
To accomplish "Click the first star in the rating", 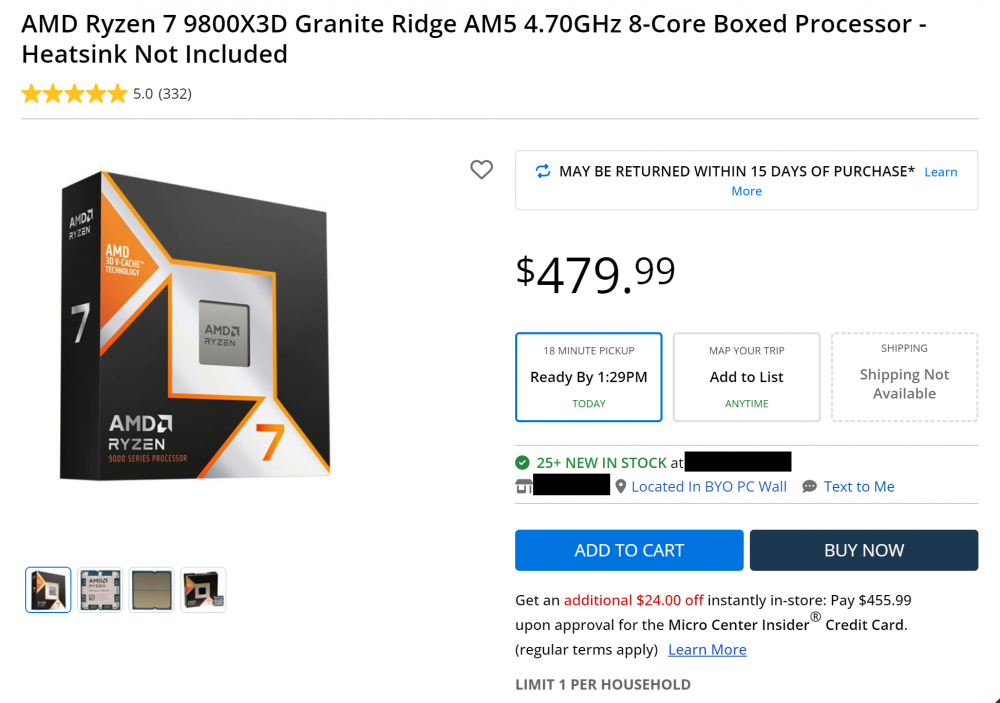I will [31, 93].
